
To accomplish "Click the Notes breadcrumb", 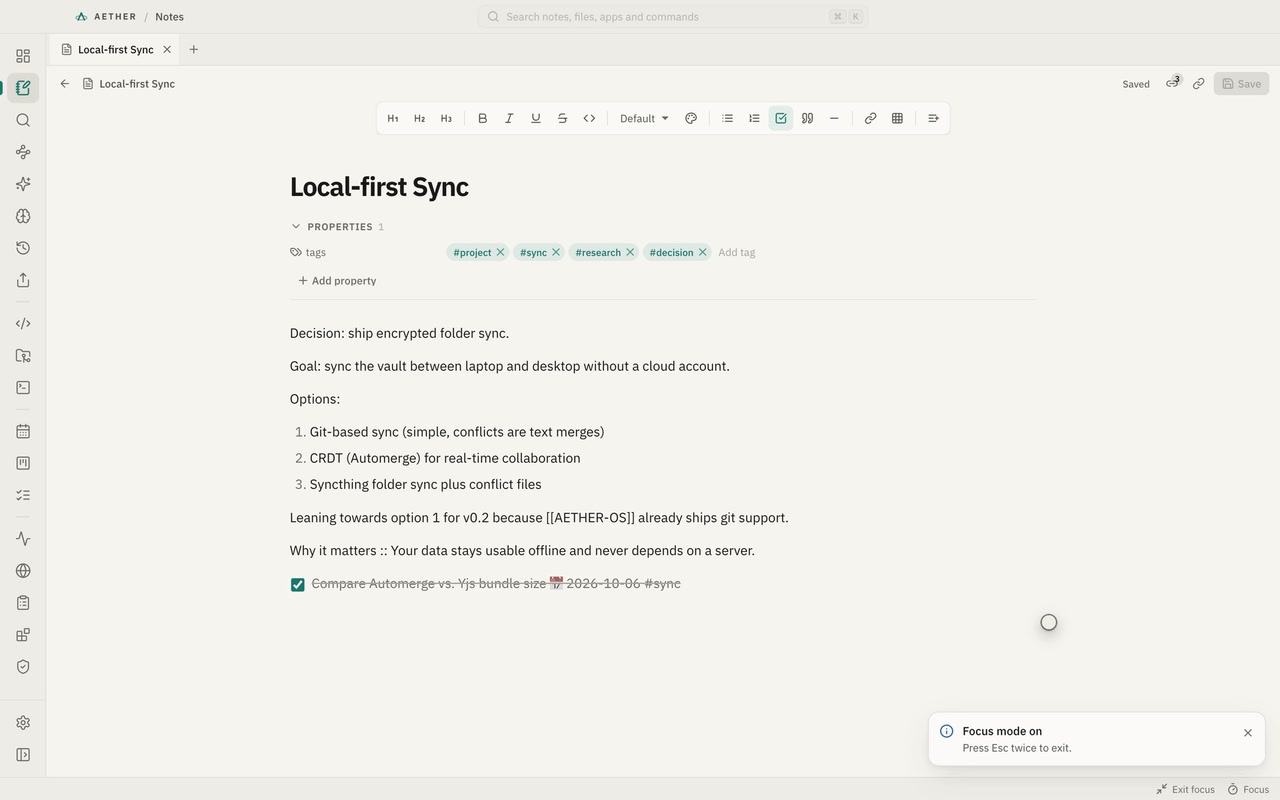I will point(169,17).
